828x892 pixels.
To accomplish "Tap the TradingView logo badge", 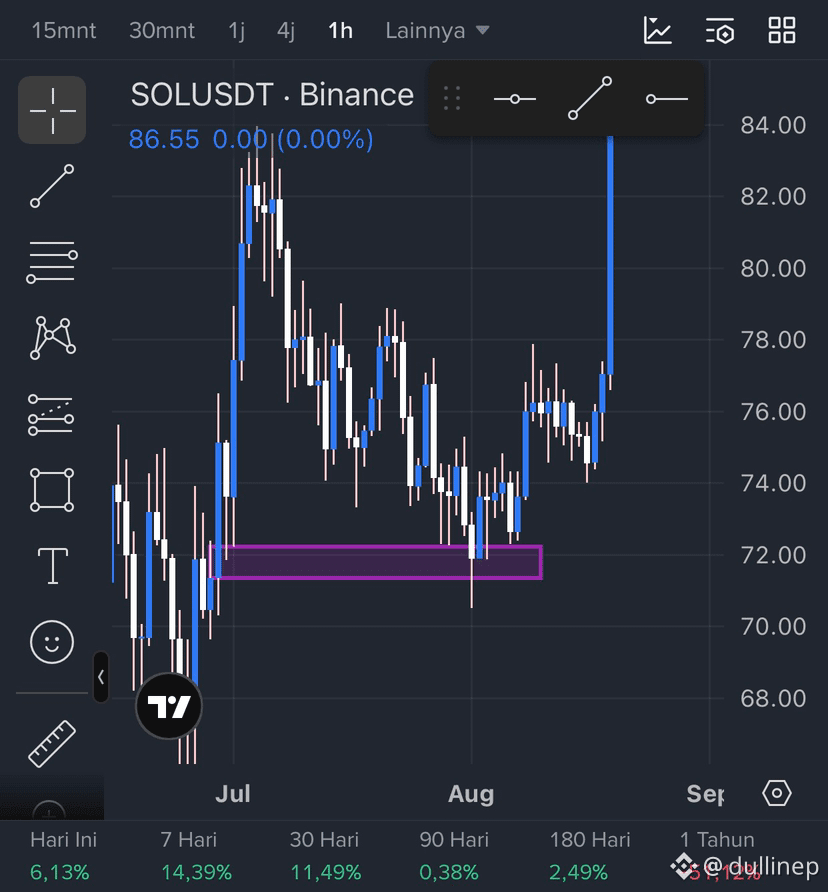I will coord(169,706).
